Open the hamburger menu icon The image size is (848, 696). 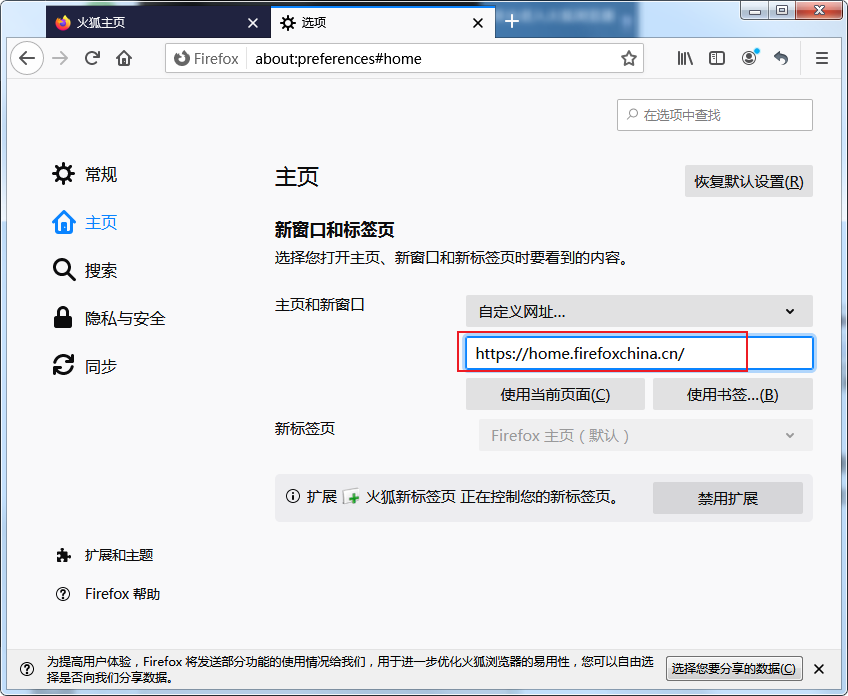[x=821, y=58]
